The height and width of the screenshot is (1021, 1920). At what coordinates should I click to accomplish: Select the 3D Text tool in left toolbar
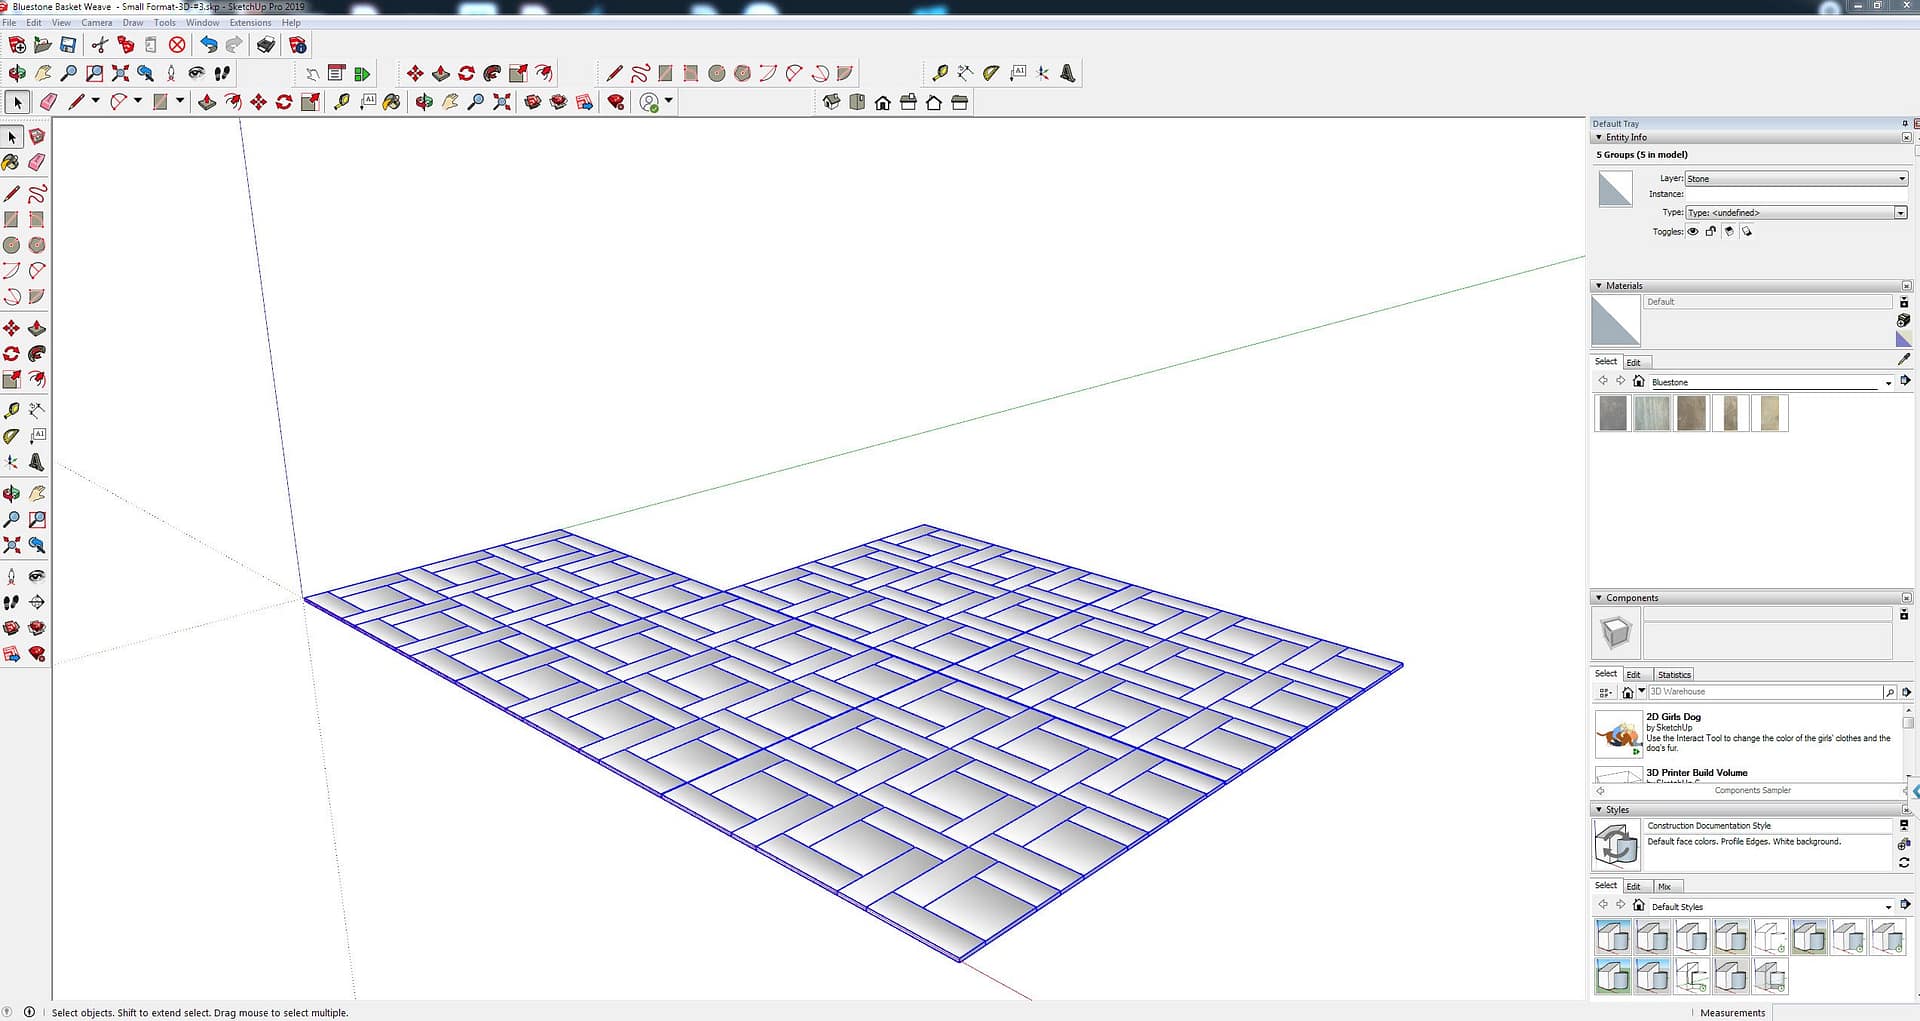point(37,462)
